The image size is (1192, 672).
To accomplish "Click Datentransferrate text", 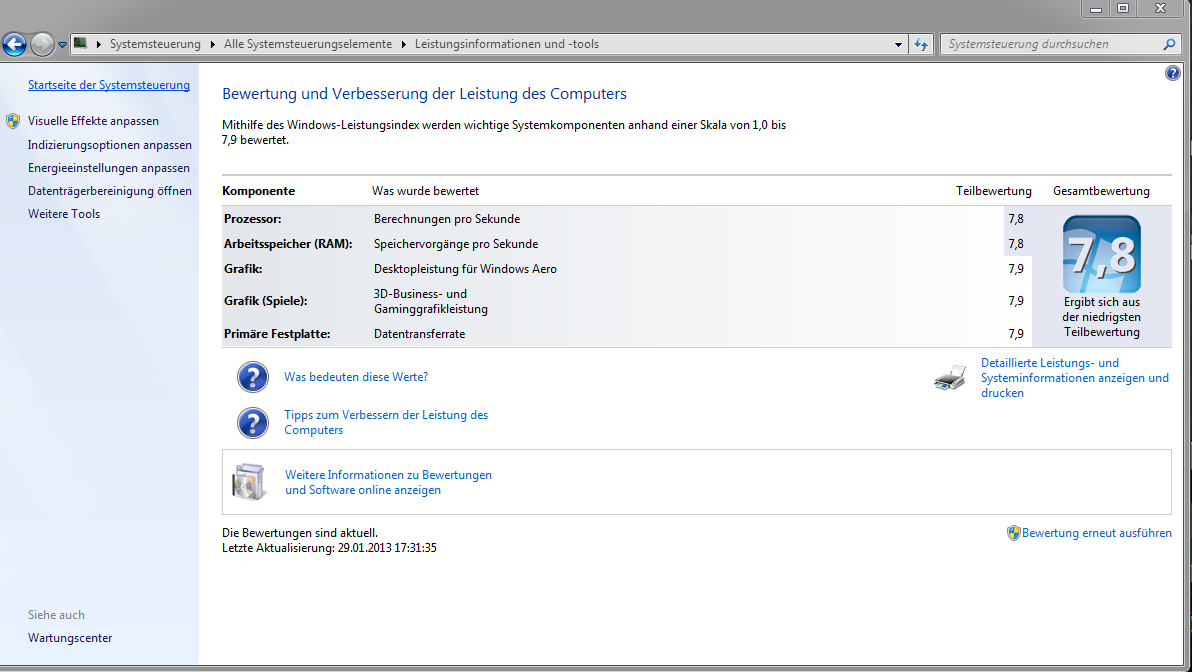I will pyautogui.click(x=420, y=334).
